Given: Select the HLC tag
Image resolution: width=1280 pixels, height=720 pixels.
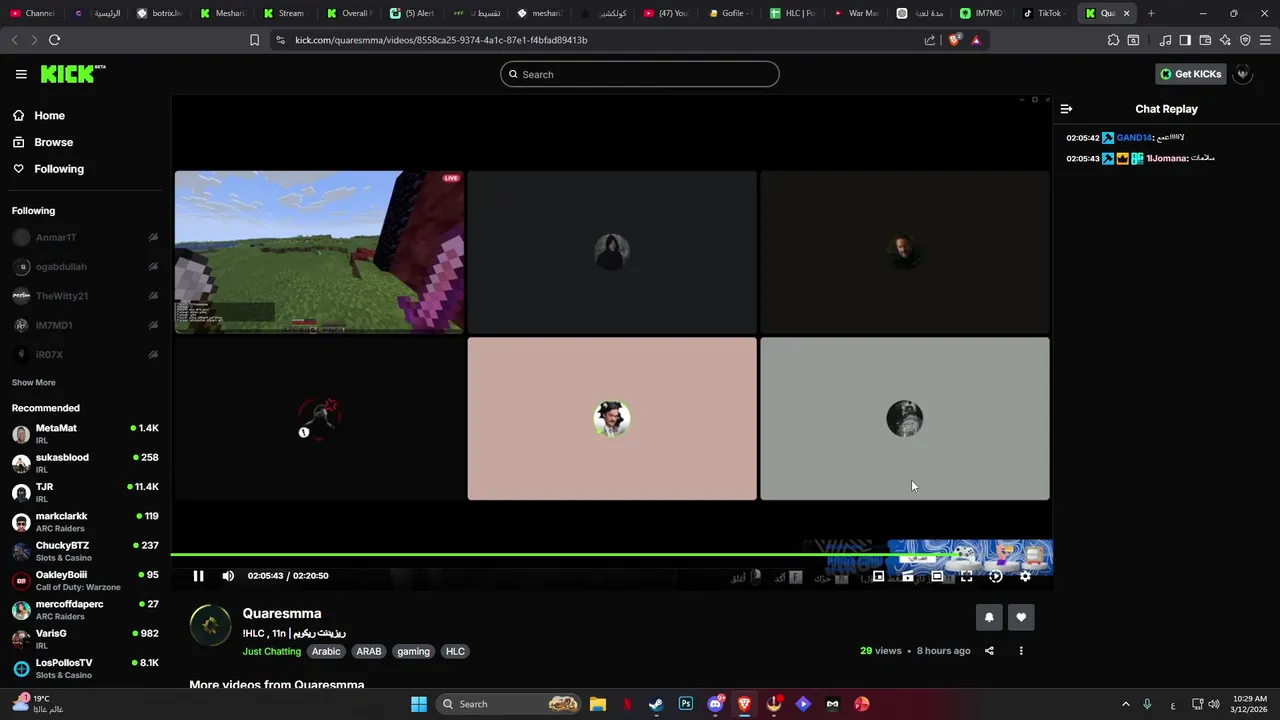Looking at the screenshot, I should (x=455, y=651).
